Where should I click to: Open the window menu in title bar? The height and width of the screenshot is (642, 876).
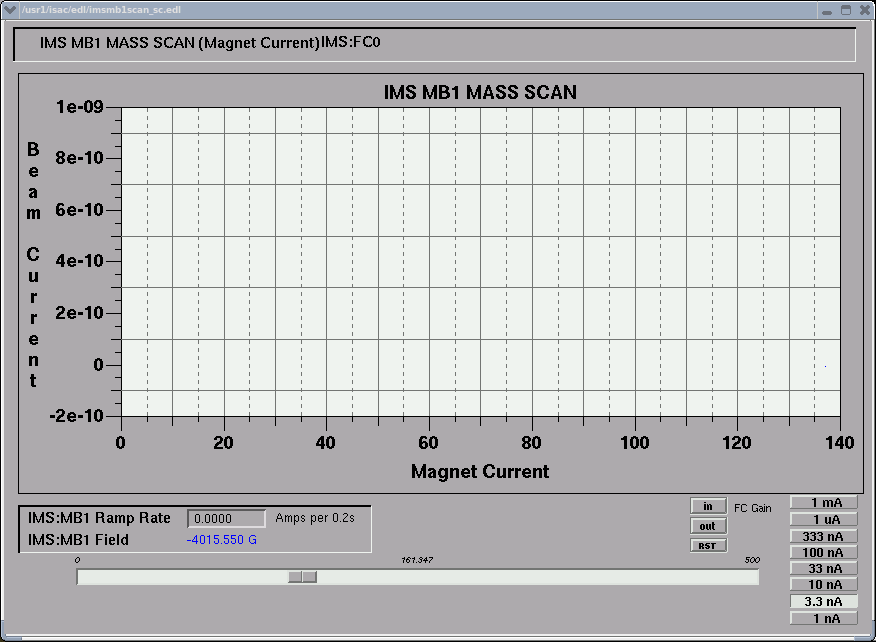coord(11,10)
